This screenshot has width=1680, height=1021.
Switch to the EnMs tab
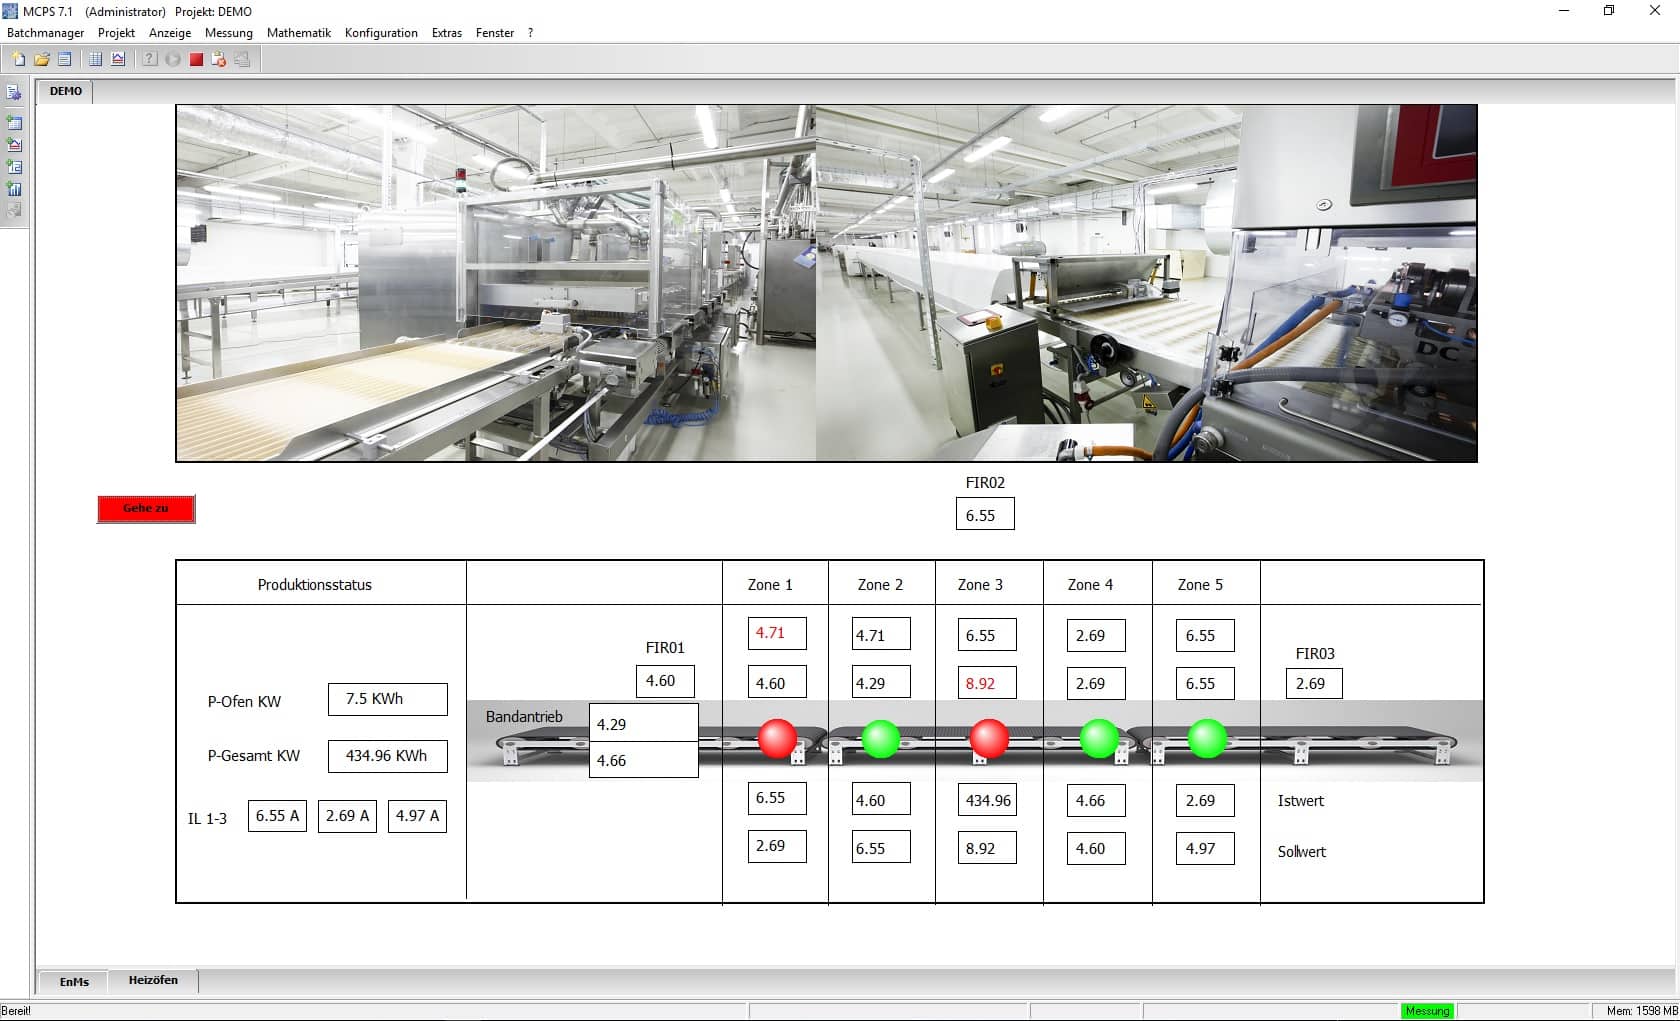coord(73,981)
